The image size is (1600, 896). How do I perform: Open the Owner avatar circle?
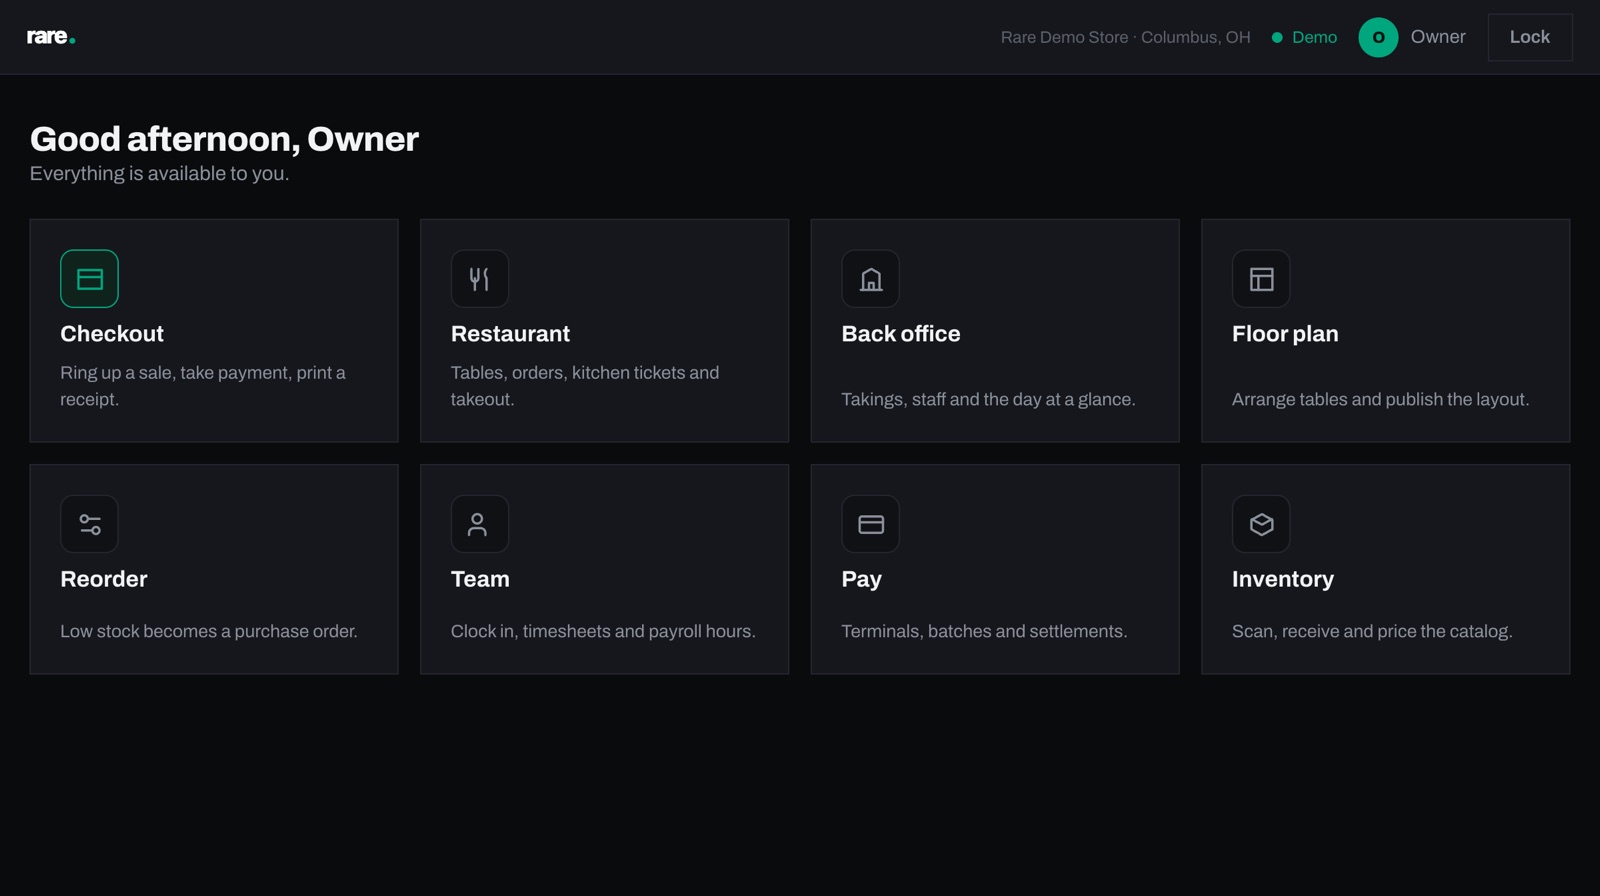(1378, 37)
